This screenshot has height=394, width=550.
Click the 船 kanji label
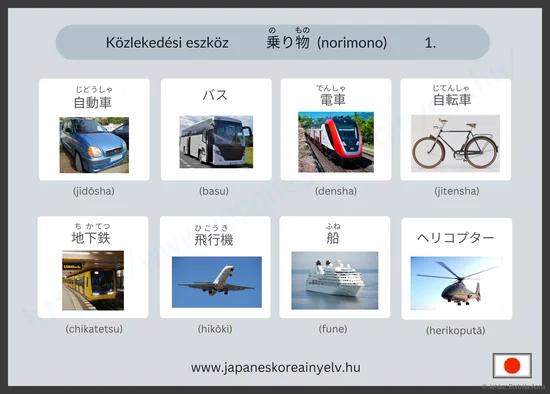[x=333, y=238]
